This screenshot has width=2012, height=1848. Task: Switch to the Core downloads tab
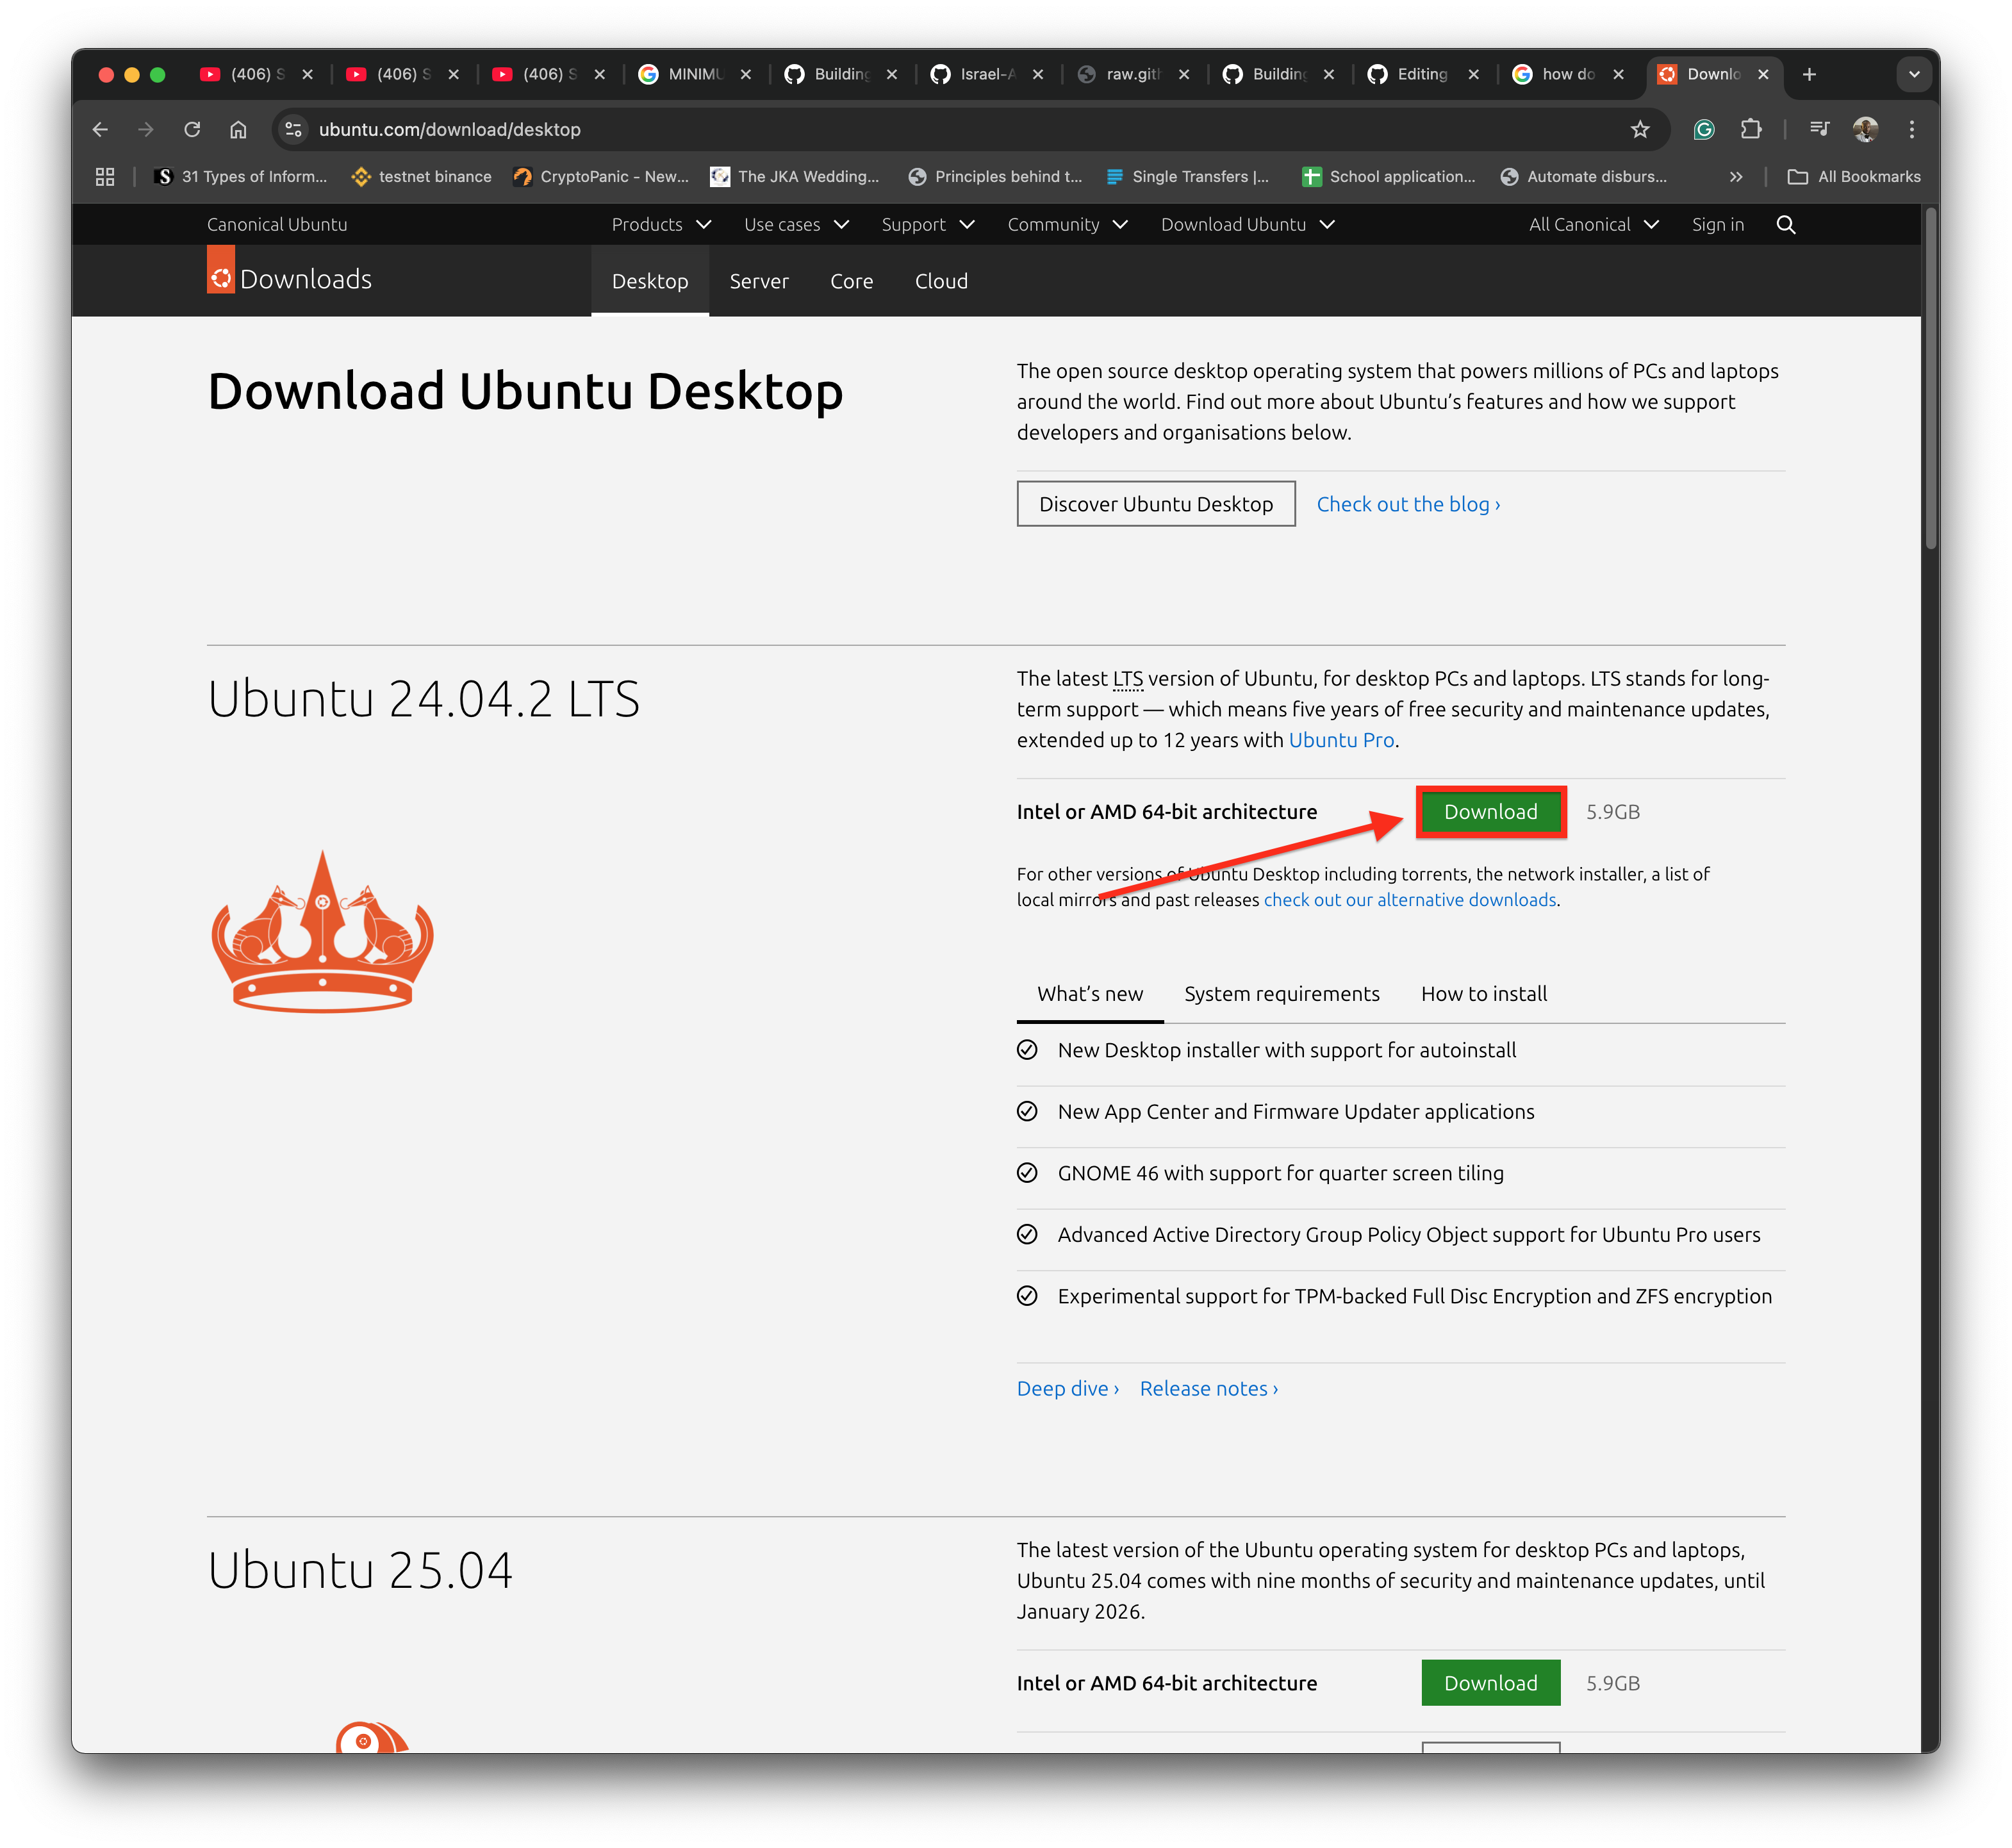(851, 281)
